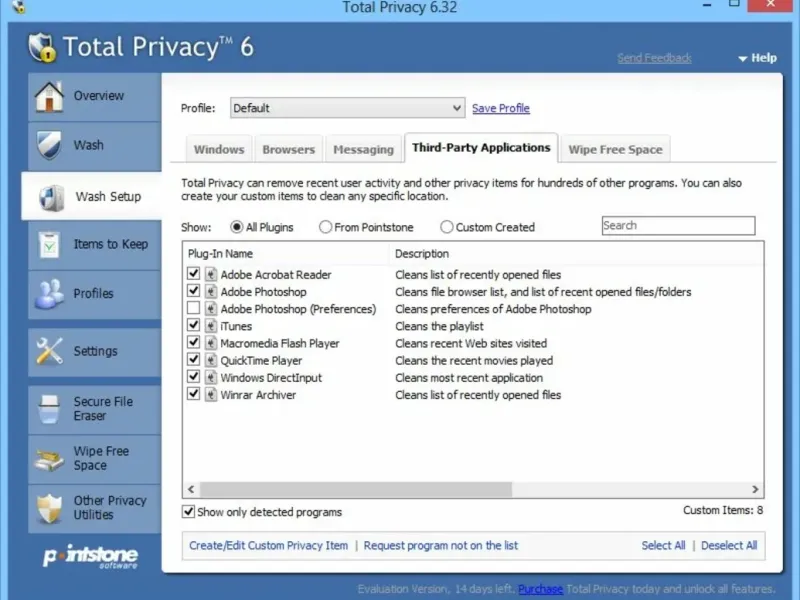Uncheck the Windows DirectInput checkbox
Image resolution: width=800 pixels, height=600 pixels.
pos(193,377)
